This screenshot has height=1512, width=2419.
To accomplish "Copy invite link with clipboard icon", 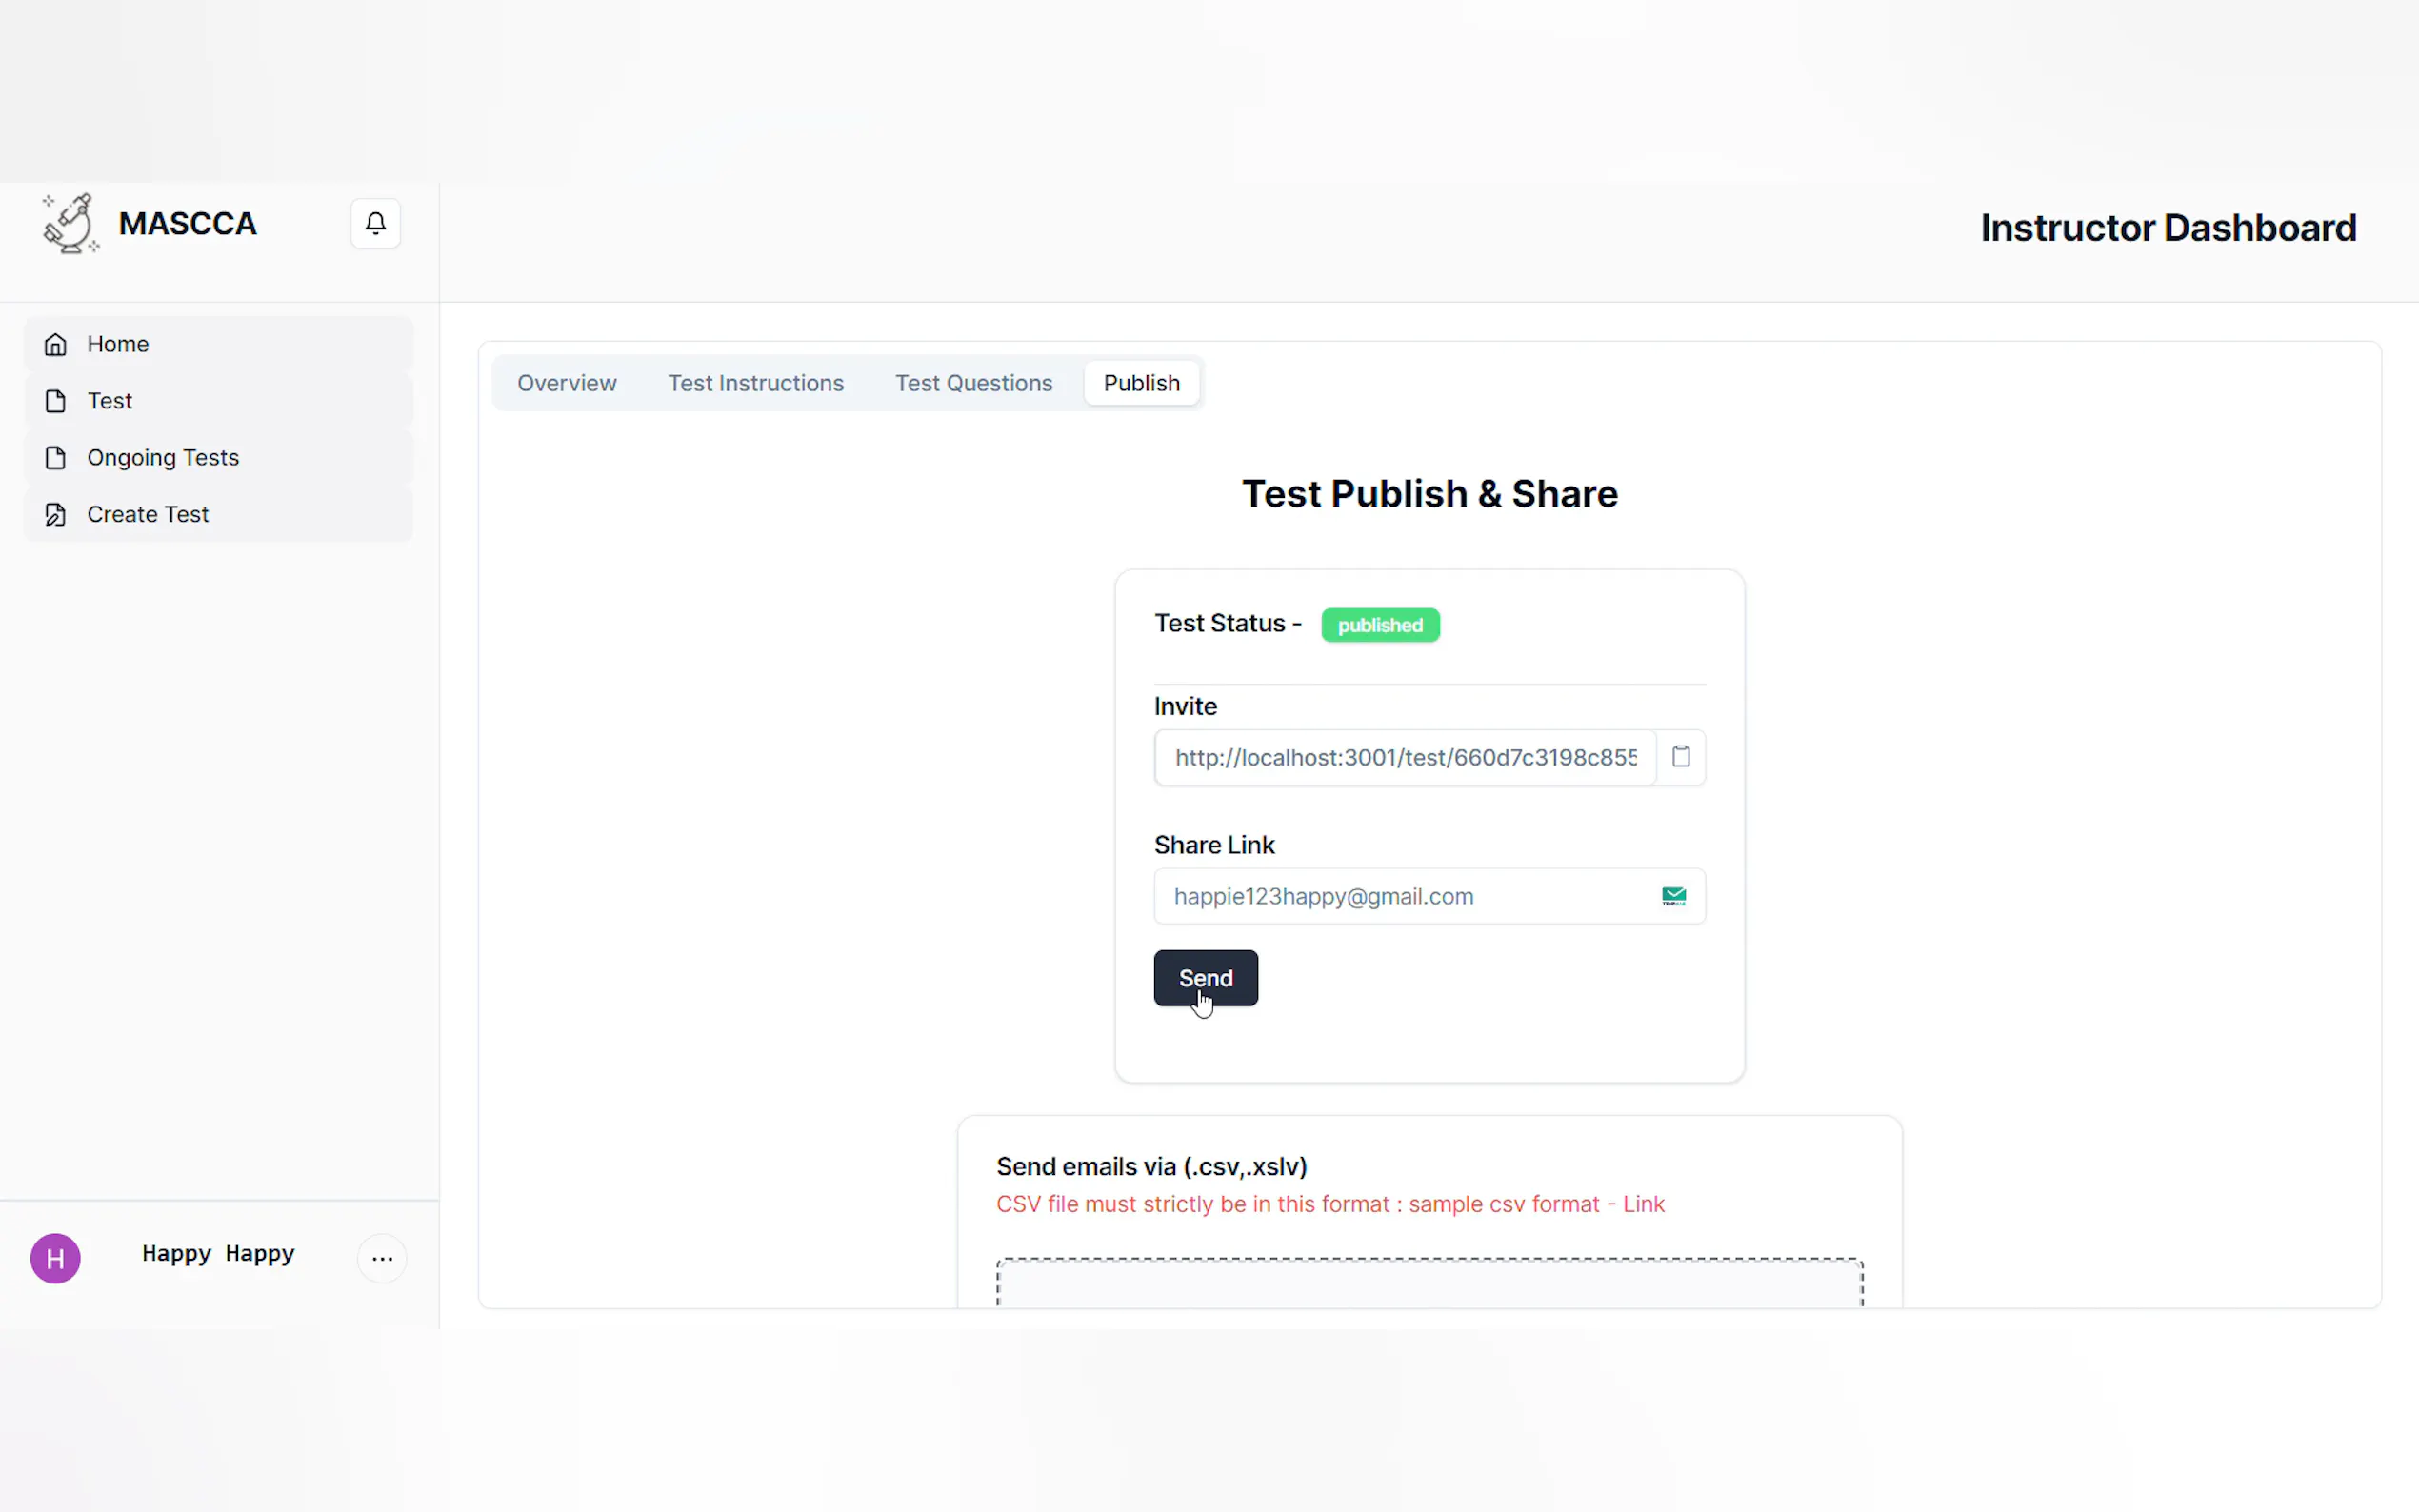I will pyautogui.click(x=1680, y=757).
